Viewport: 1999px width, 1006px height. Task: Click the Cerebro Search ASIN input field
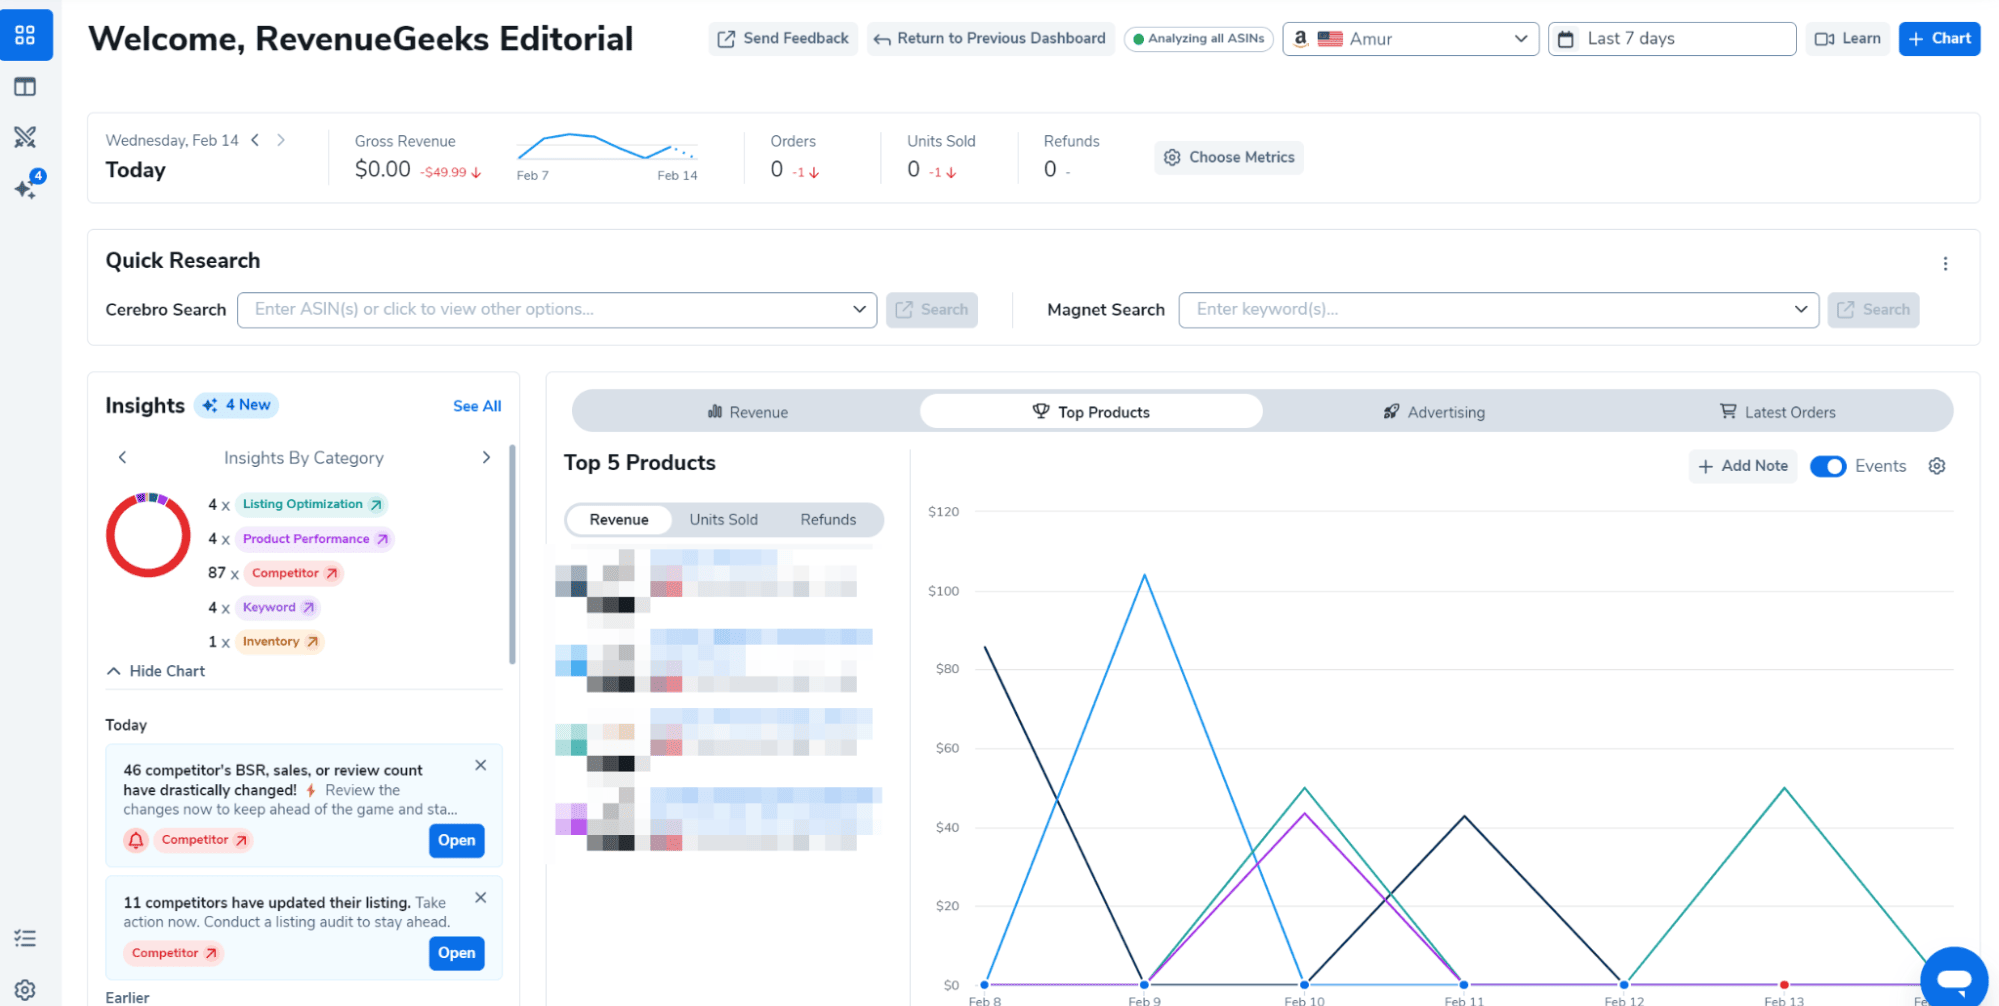[545, 310]
